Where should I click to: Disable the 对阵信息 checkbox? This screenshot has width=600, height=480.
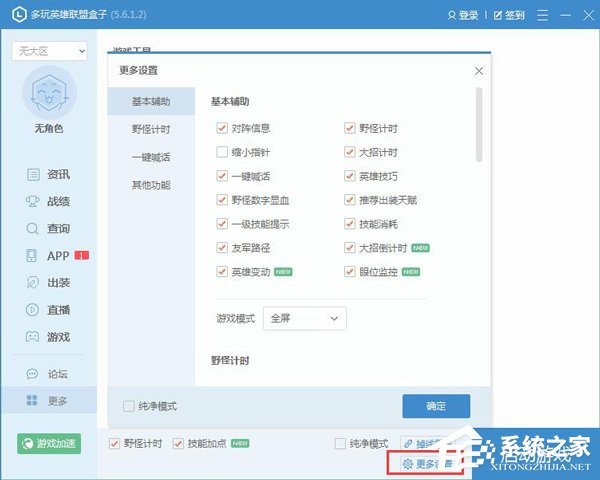(x=223, y=128)
